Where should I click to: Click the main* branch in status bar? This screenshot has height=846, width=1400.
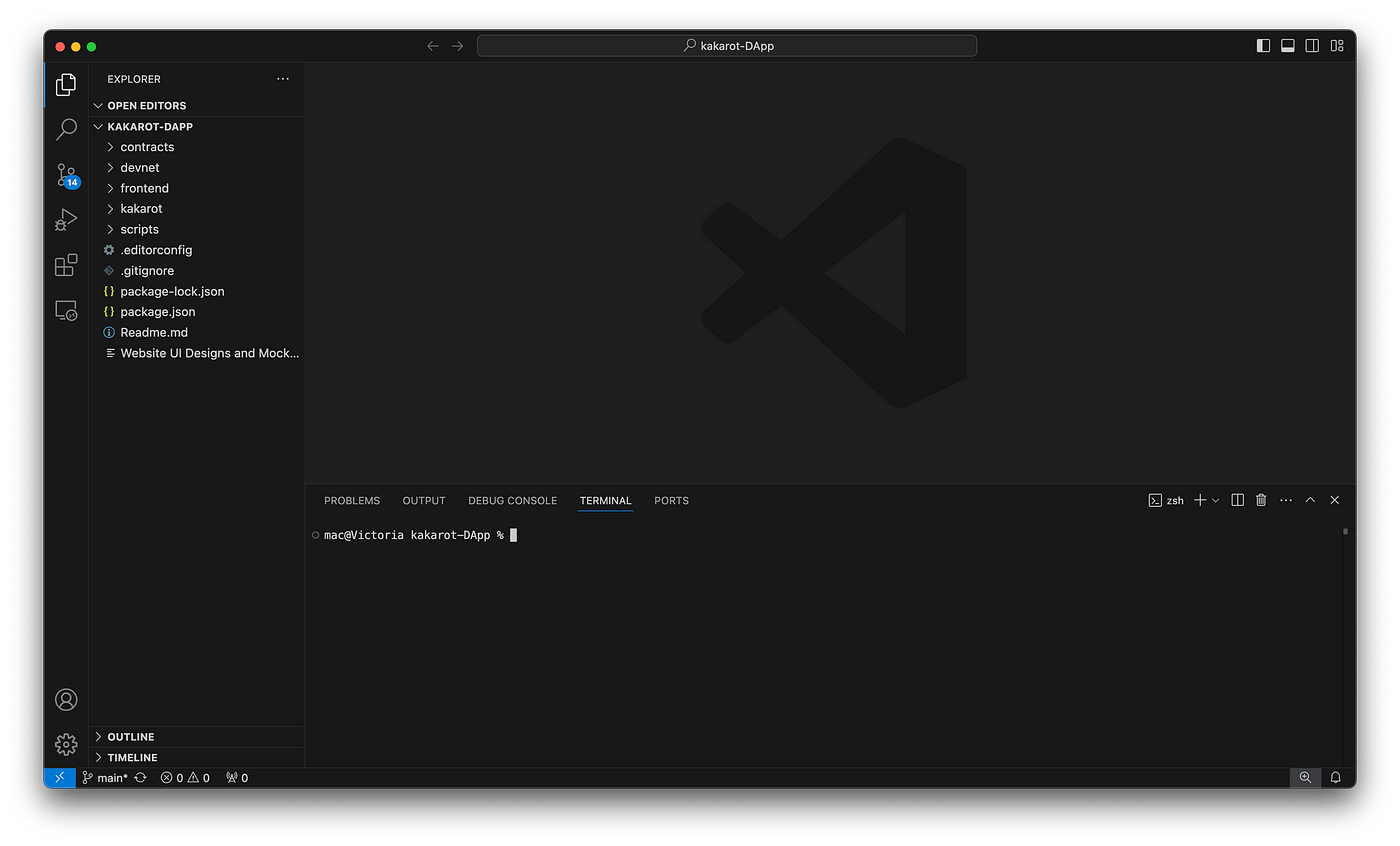[105, 777]
